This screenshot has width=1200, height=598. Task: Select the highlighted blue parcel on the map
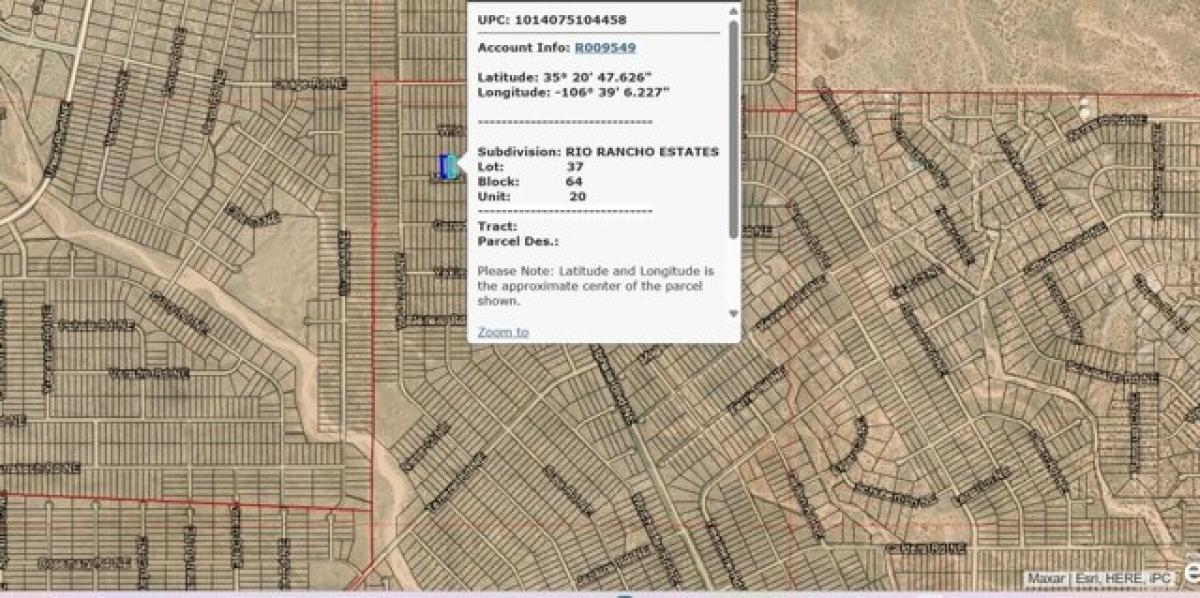443,166
